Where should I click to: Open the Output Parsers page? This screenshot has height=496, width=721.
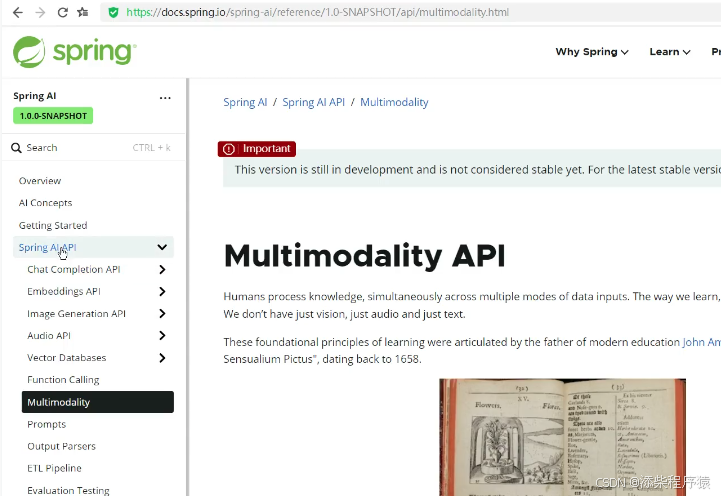(62, 446)
